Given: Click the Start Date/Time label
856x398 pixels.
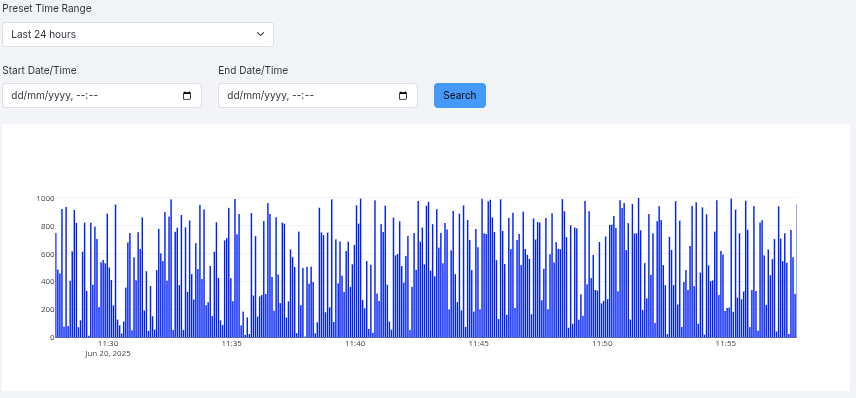Looking at the screenshot, I should (x=39, y=70).
